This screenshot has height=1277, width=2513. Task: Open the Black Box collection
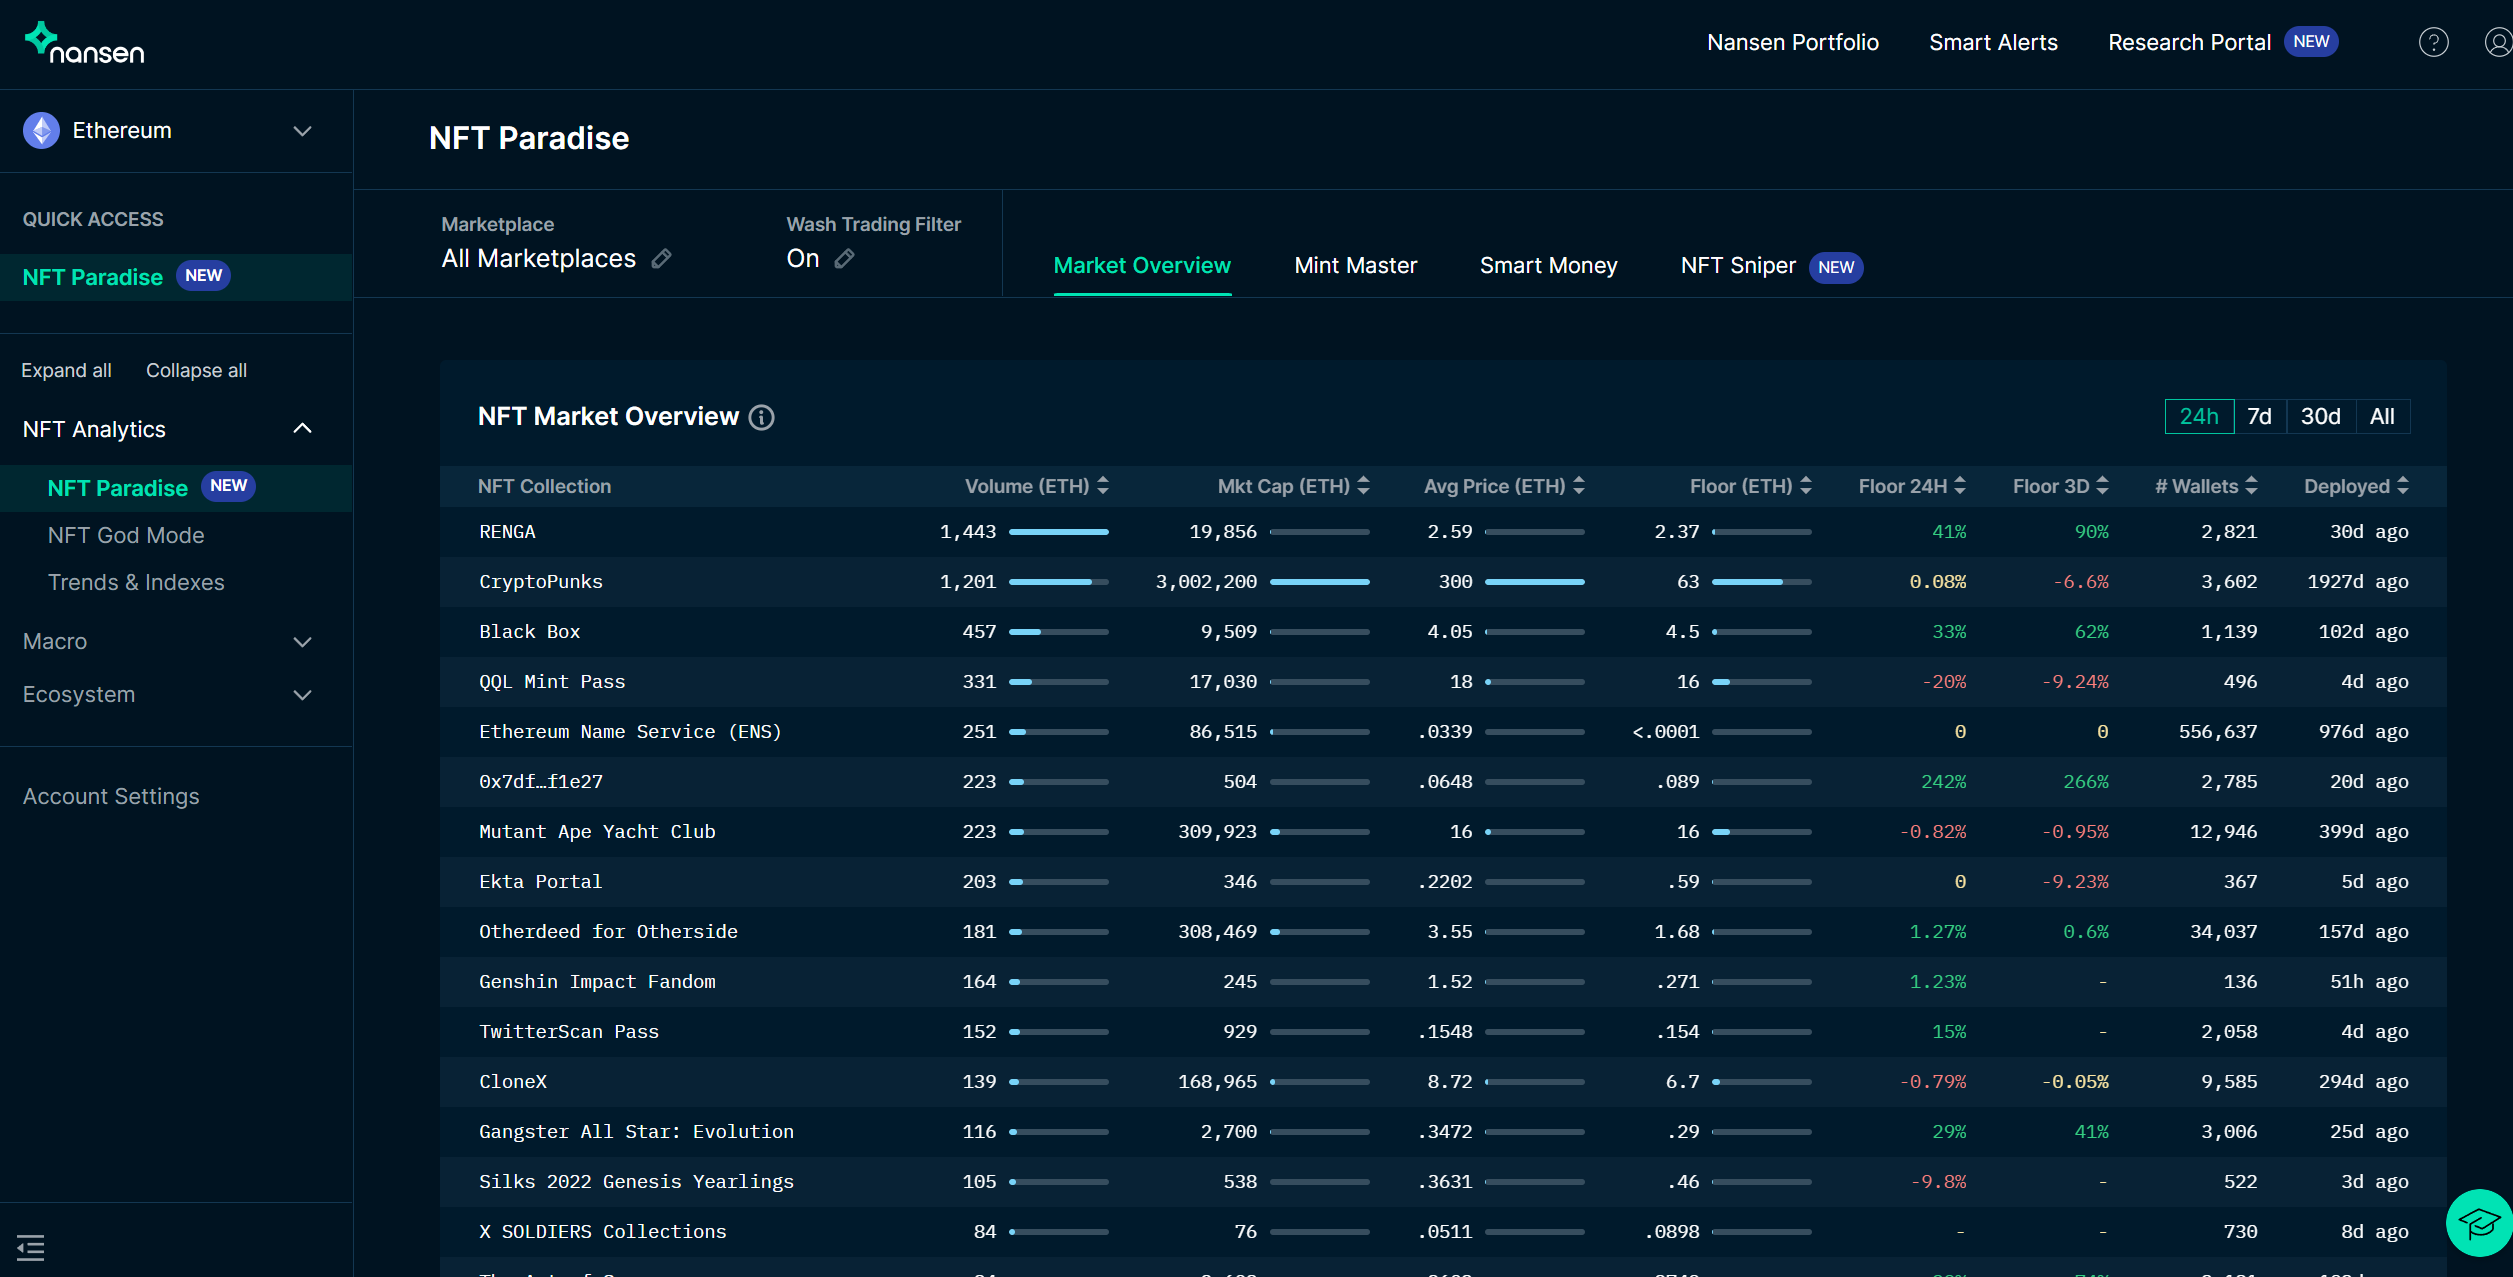click(x=530, y=632)
